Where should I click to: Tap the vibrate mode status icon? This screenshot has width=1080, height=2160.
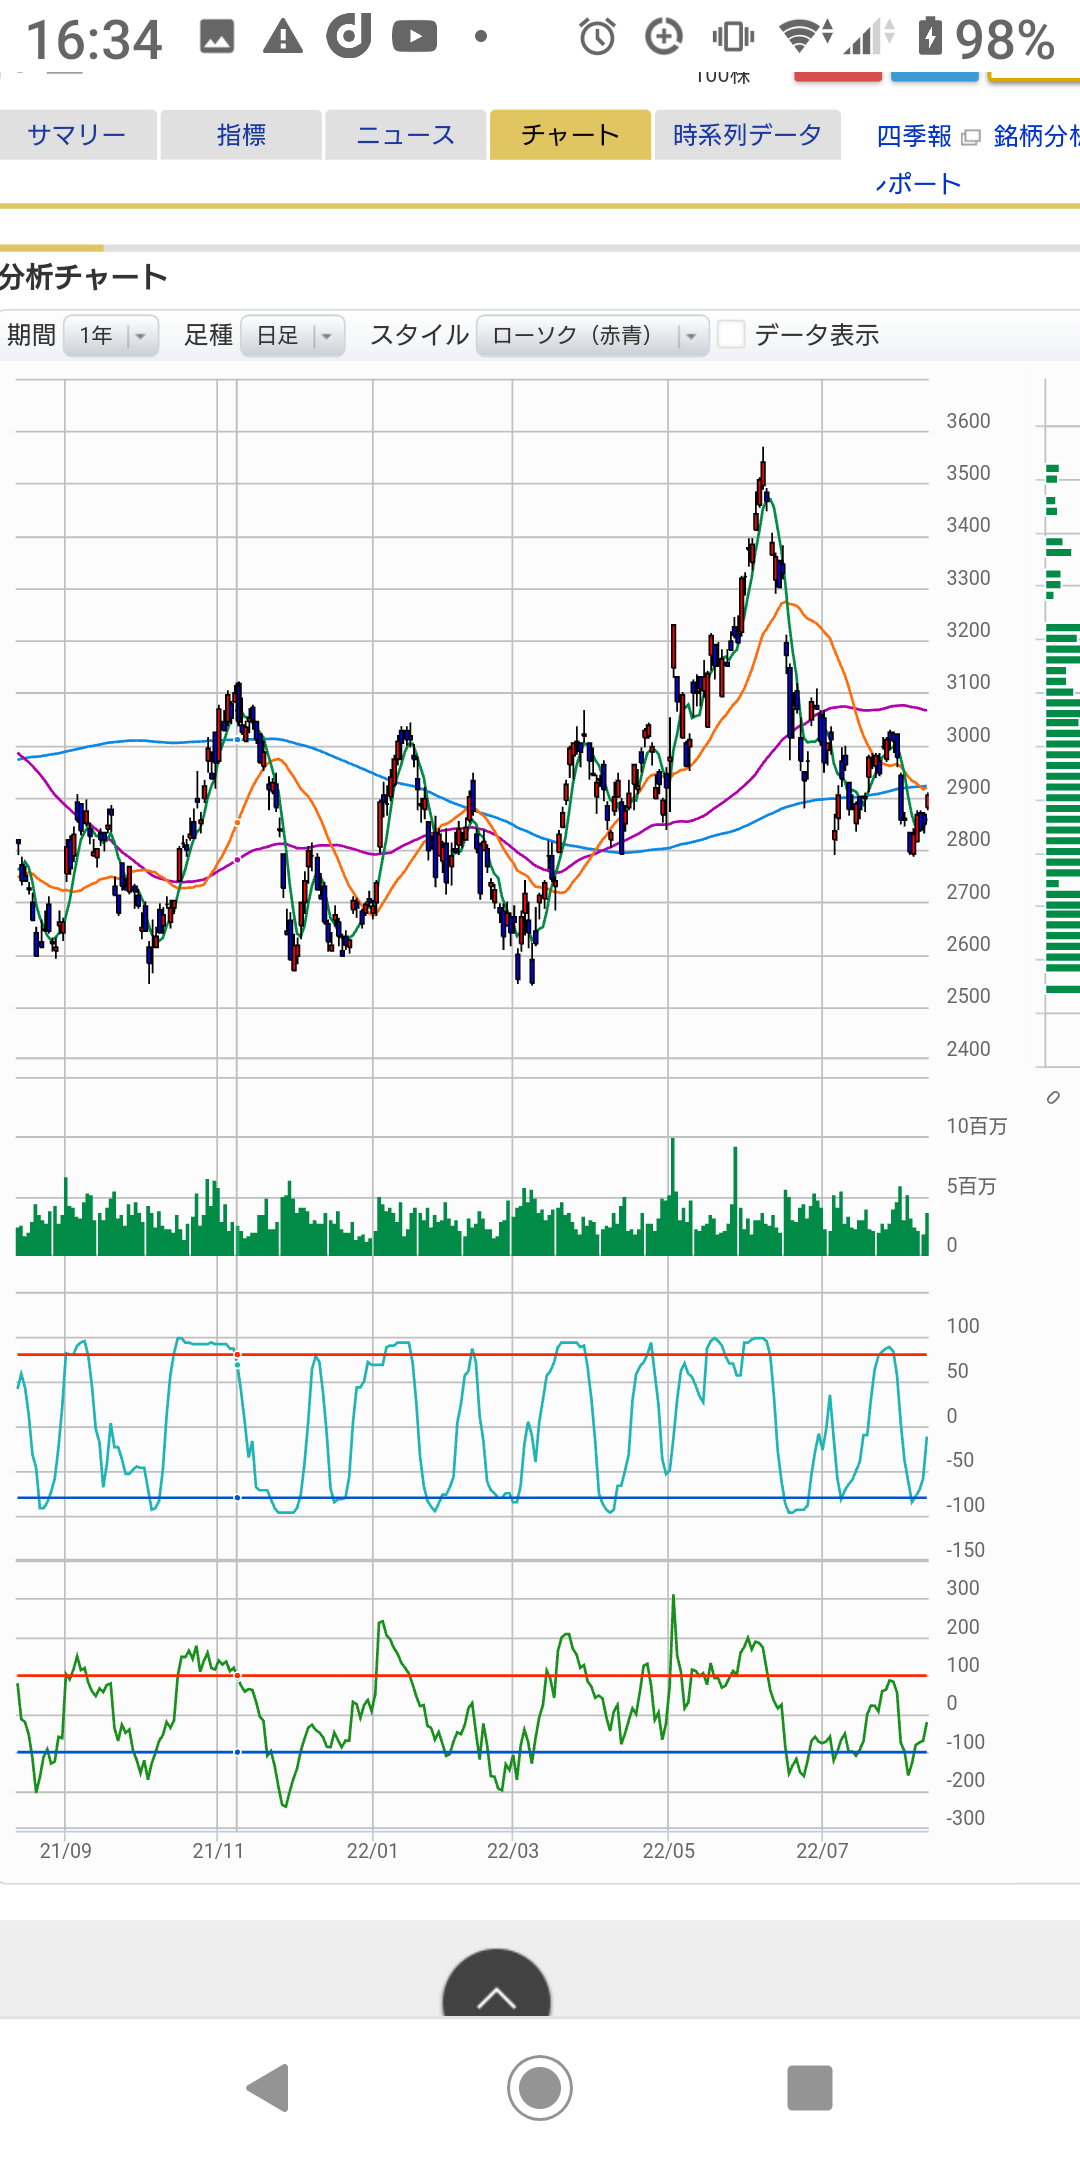click(733, 37)
